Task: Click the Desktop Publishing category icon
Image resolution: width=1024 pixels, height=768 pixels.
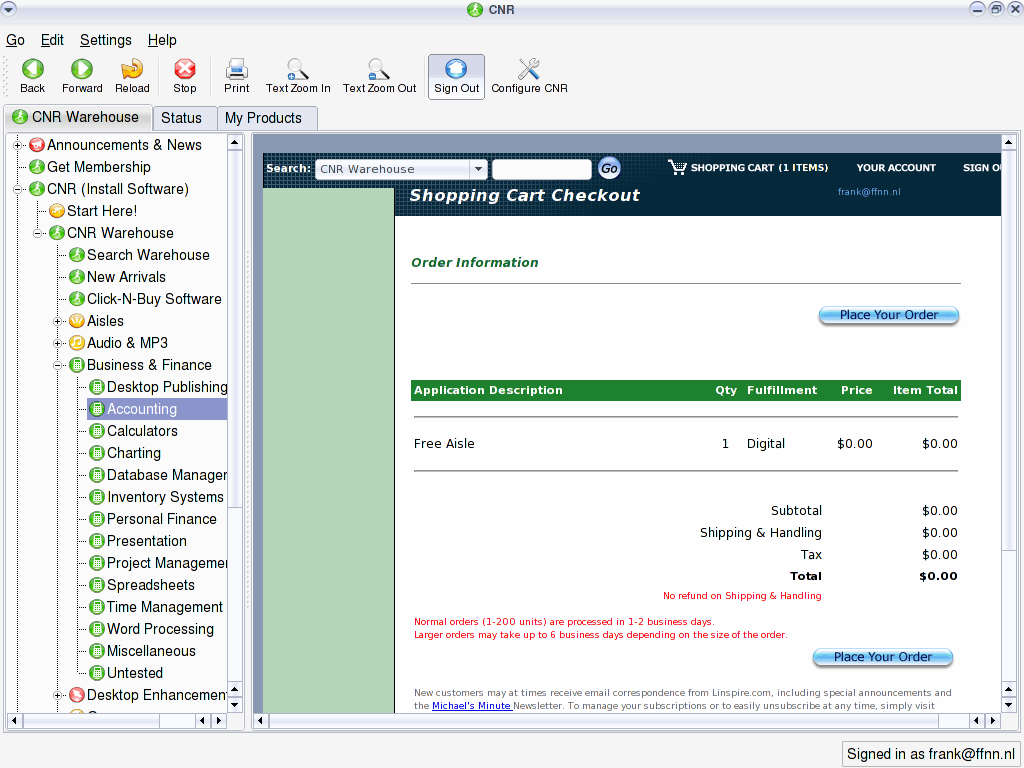Action: click(97, 387)
